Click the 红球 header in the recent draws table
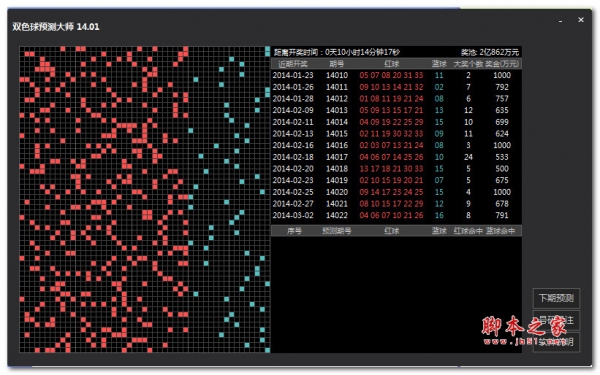The height and width of the screenshot is (375, 600). 391,64
